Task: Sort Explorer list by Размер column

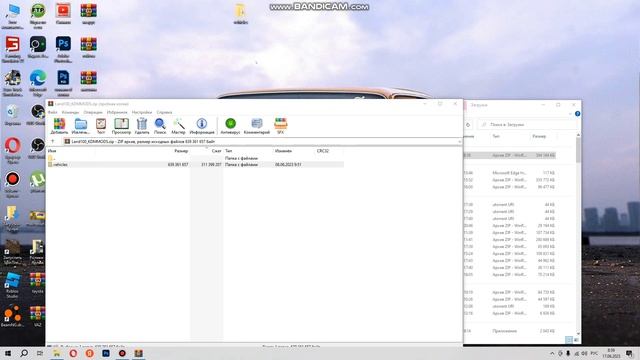Action: [539, 136]
